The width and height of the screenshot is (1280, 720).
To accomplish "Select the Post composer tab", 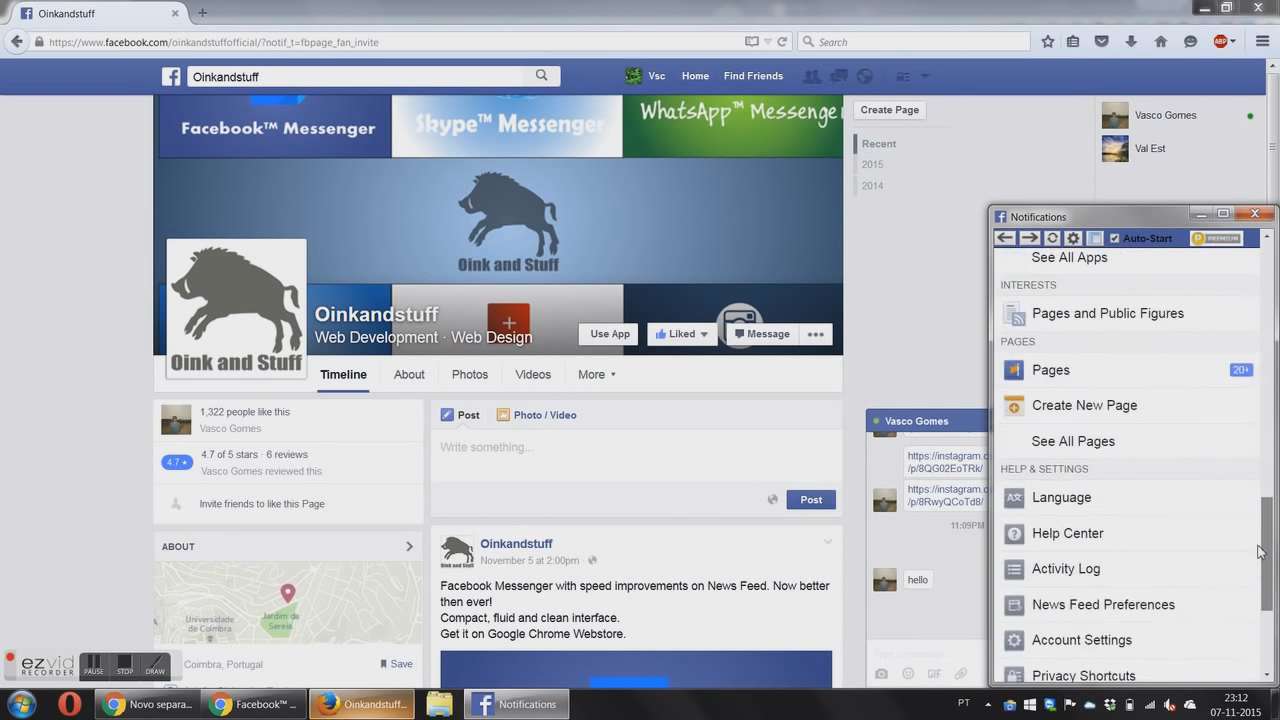I will 460,415.
